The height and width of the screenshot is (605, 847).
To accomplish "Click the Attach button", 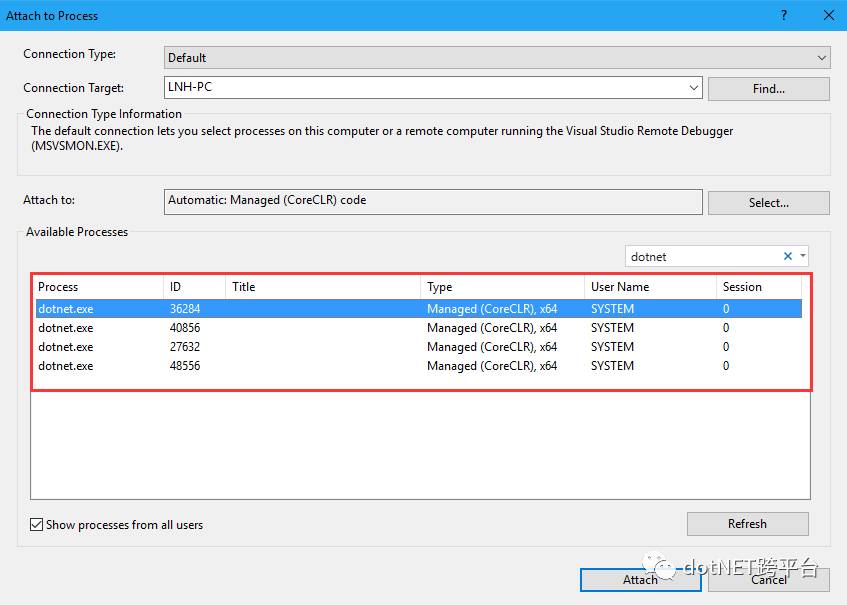I will [x=641, y=580].
